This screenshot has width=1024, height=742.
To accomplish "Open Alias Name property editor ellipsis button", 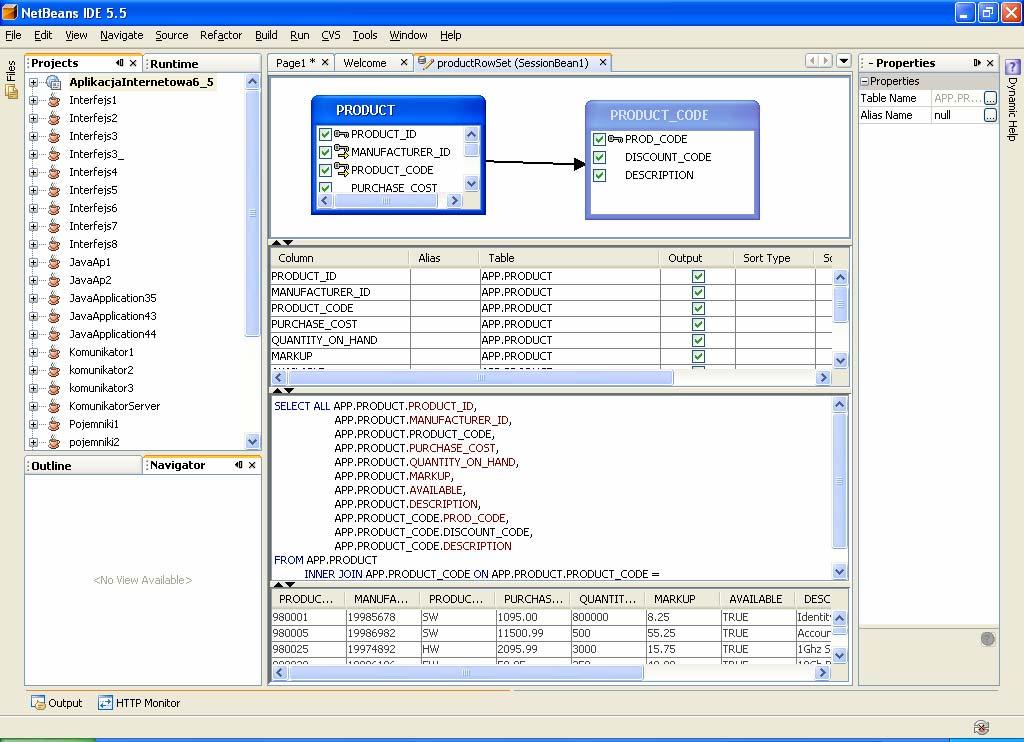I will [x=990, y=115].
